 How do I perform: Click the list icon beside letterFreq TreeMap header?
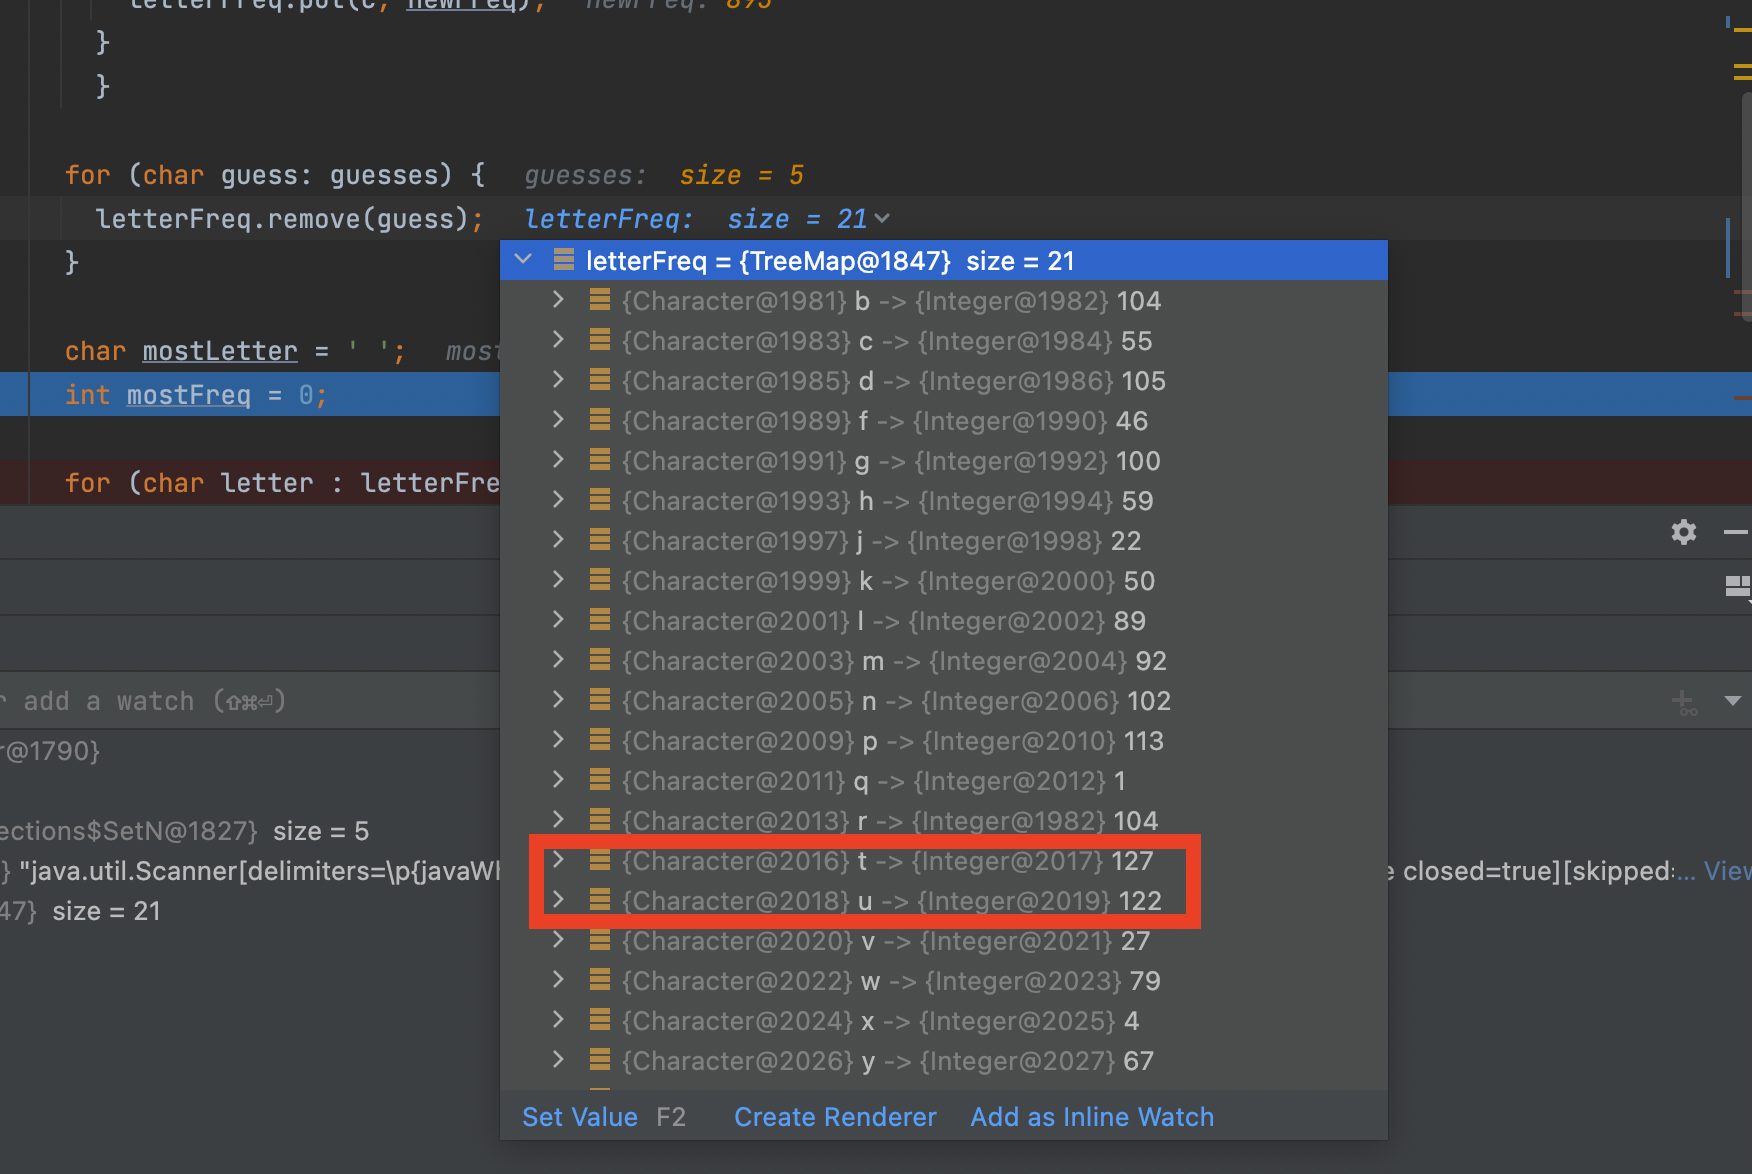coord(564,261)
